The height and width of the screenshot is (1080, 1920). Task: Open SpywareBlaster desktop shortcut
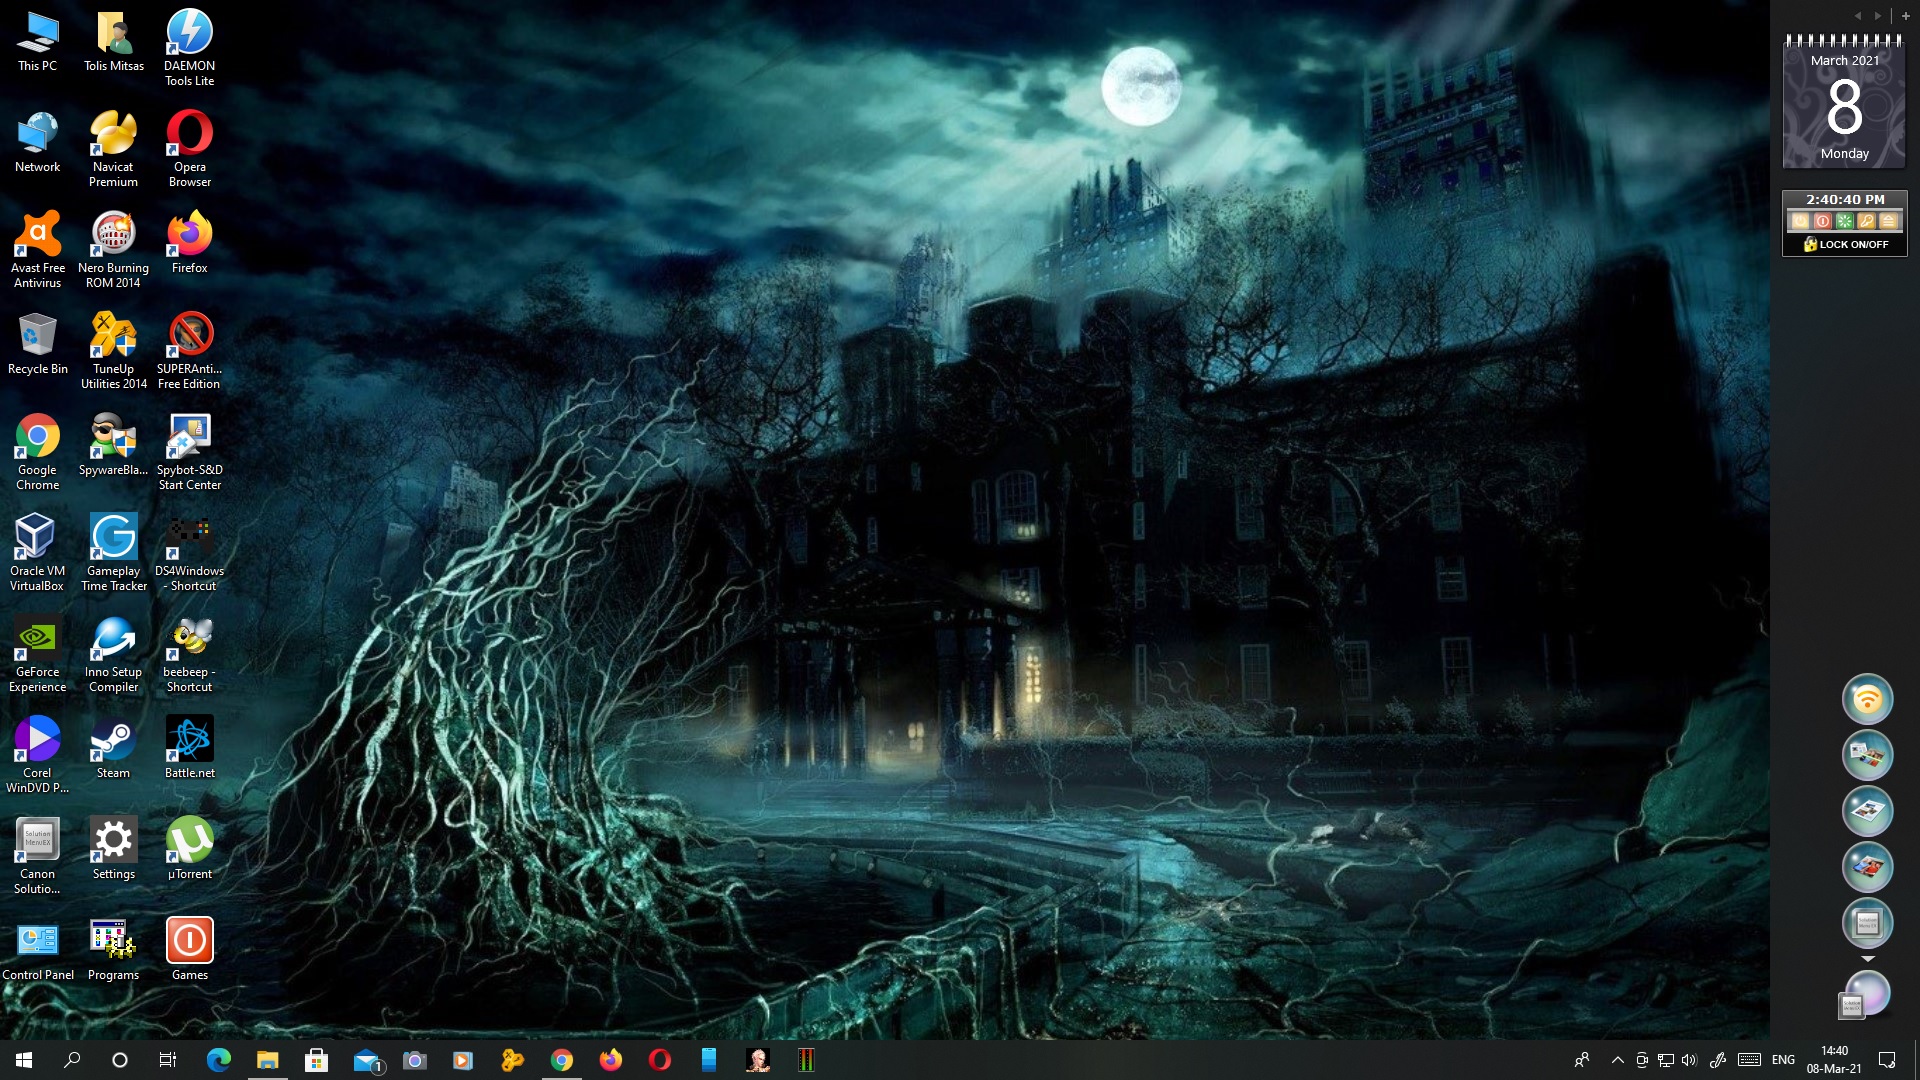[114, 445]
